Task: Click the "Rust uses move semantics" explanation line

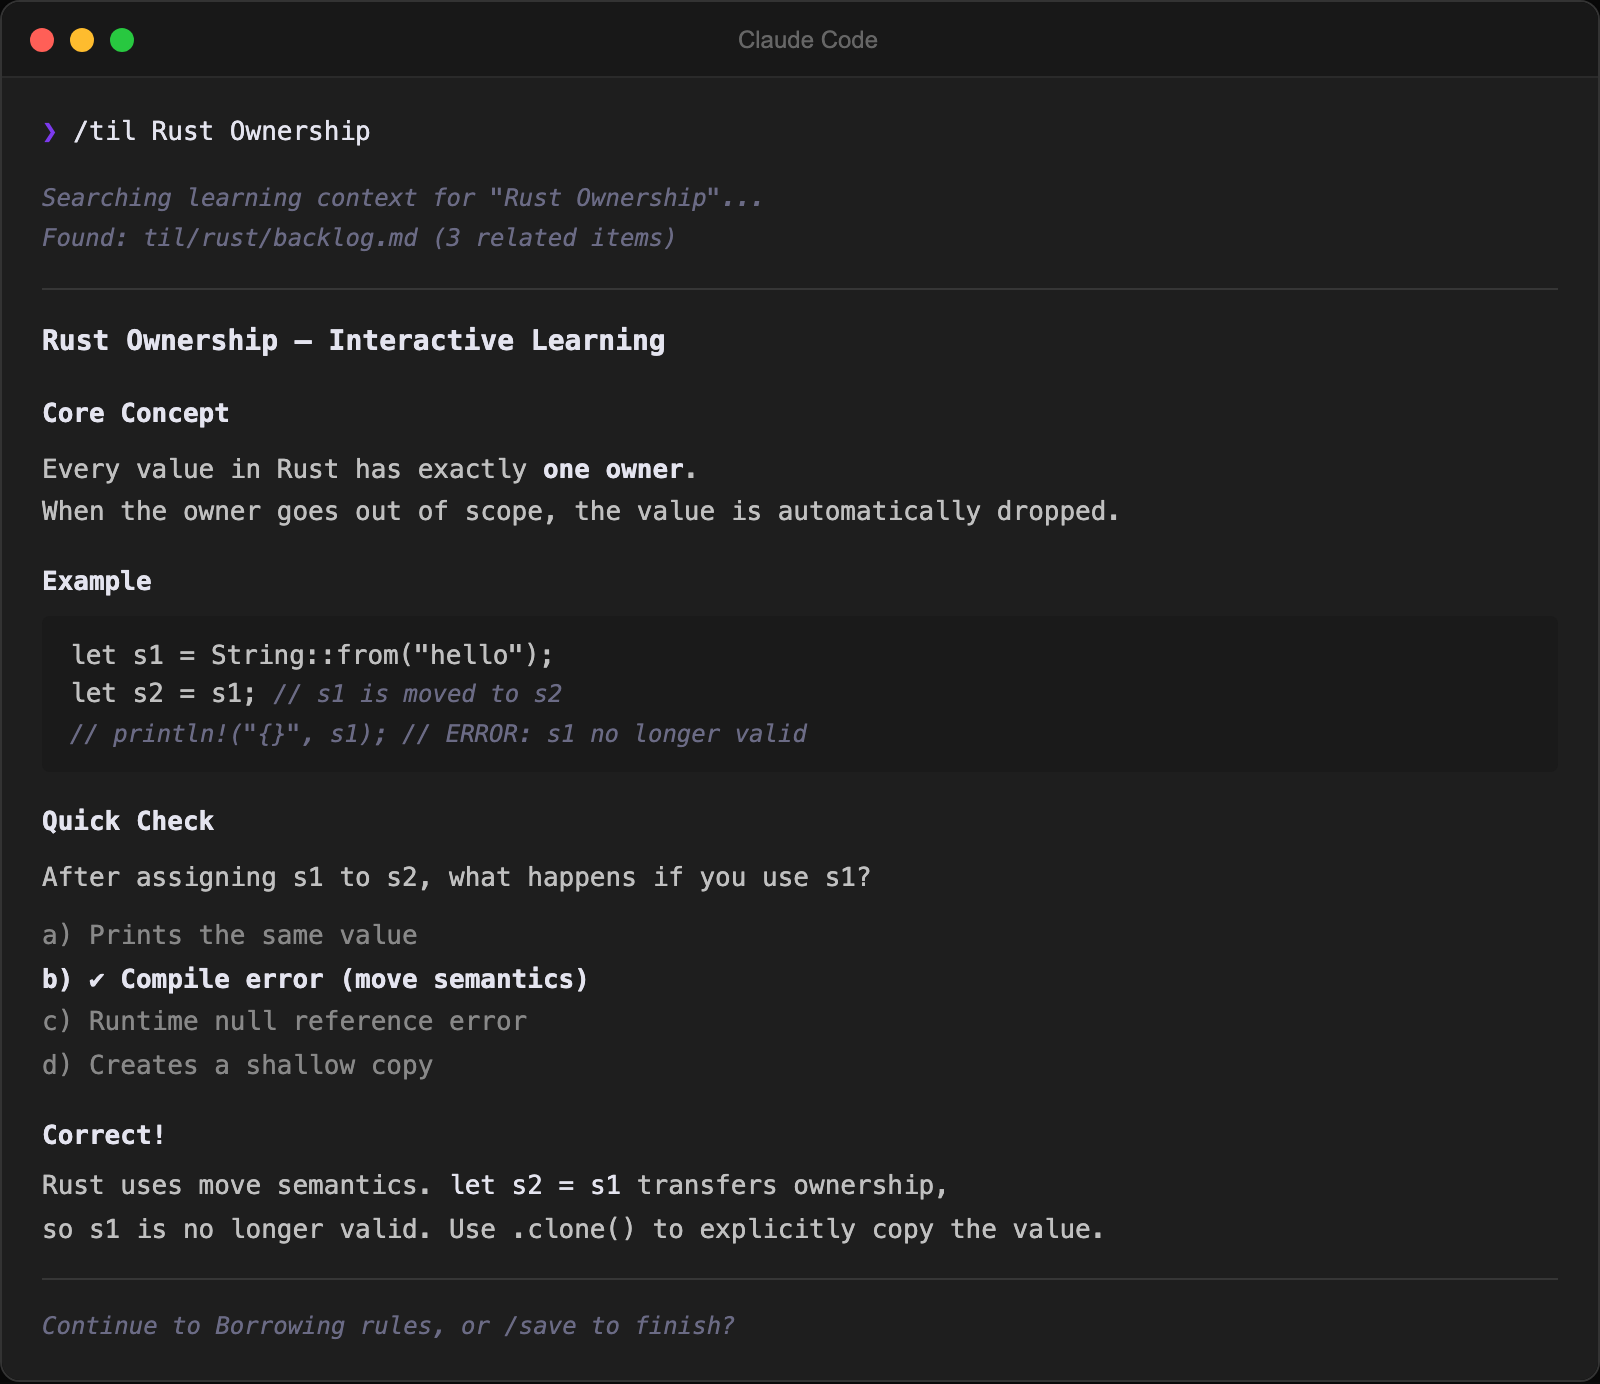Action: (495, 1185)
